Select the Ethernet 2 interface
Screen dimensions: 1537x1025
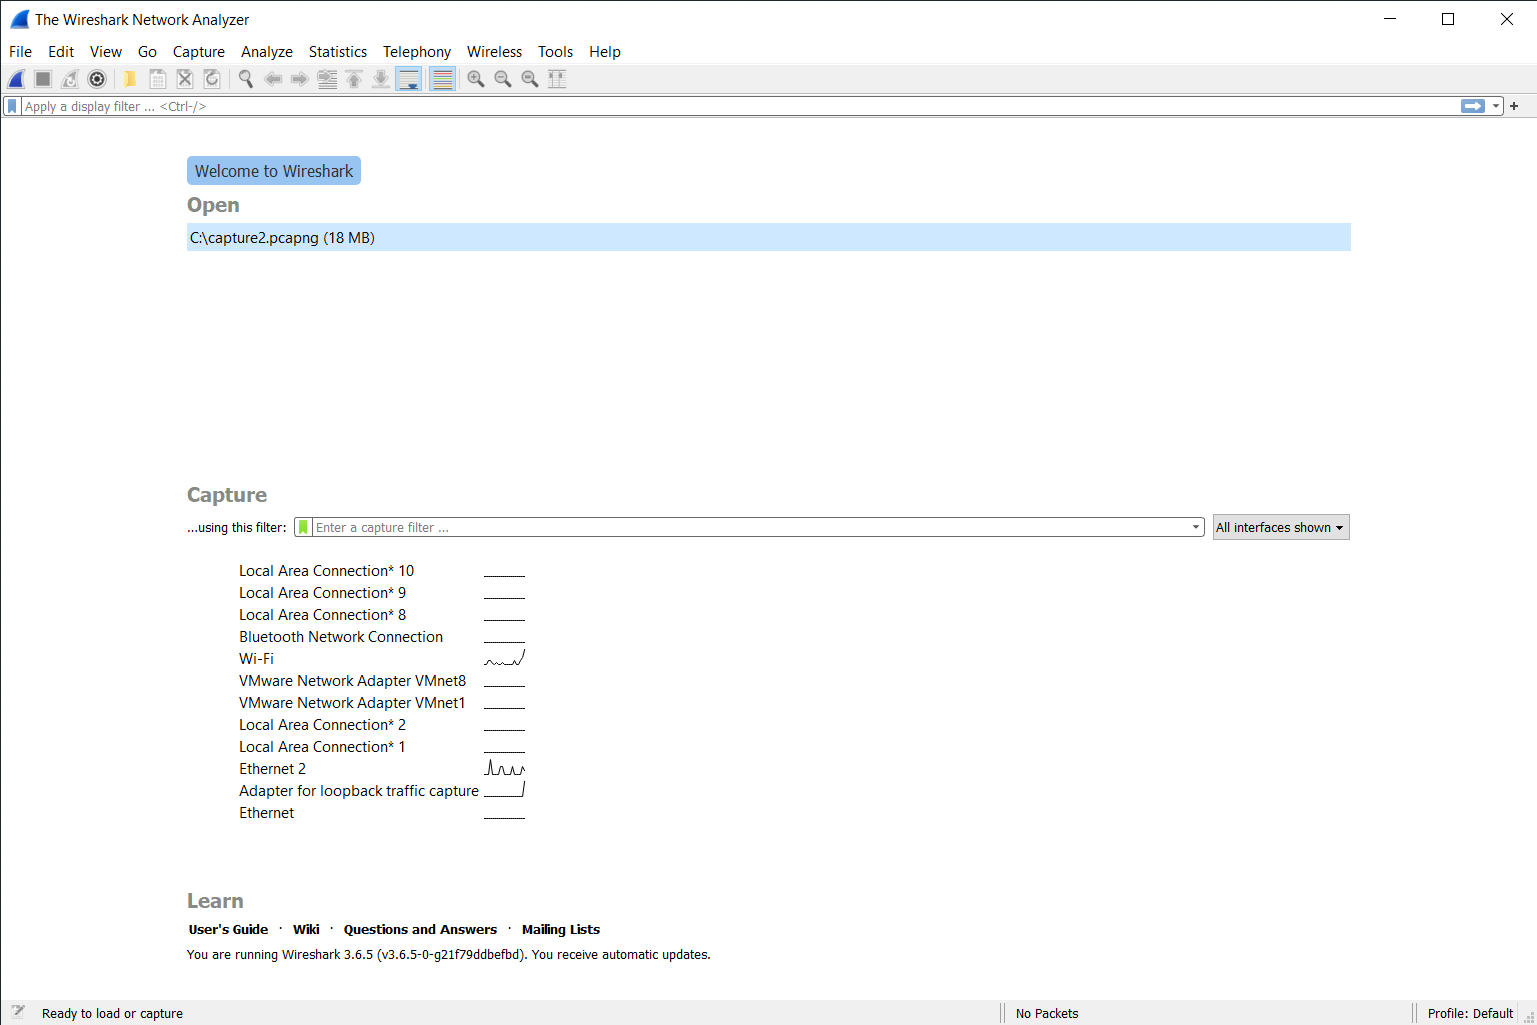[272, 769]
